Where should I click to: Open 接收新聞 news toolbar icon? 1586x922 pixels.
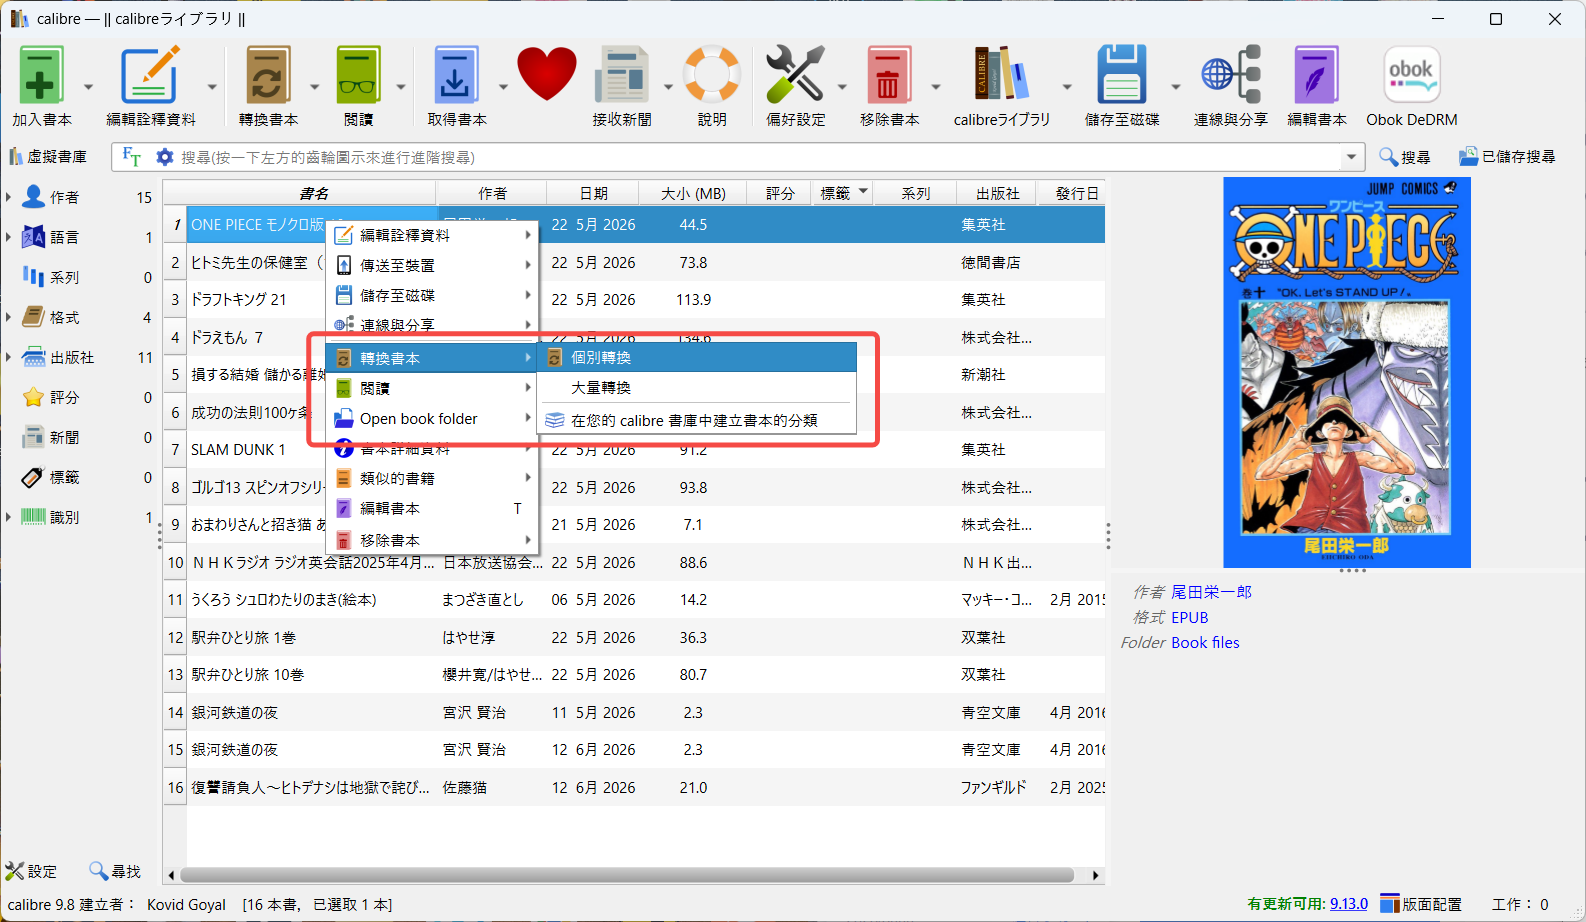click(622, 75)
